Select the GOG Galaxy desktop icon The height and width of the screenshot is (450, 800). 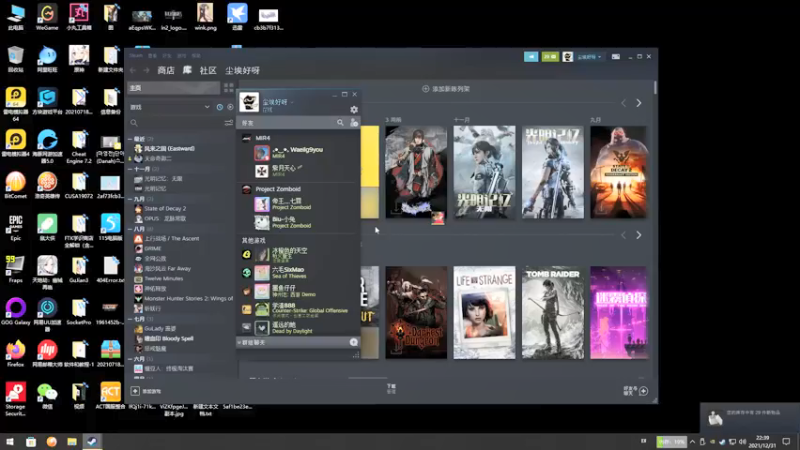click(16, 311)
